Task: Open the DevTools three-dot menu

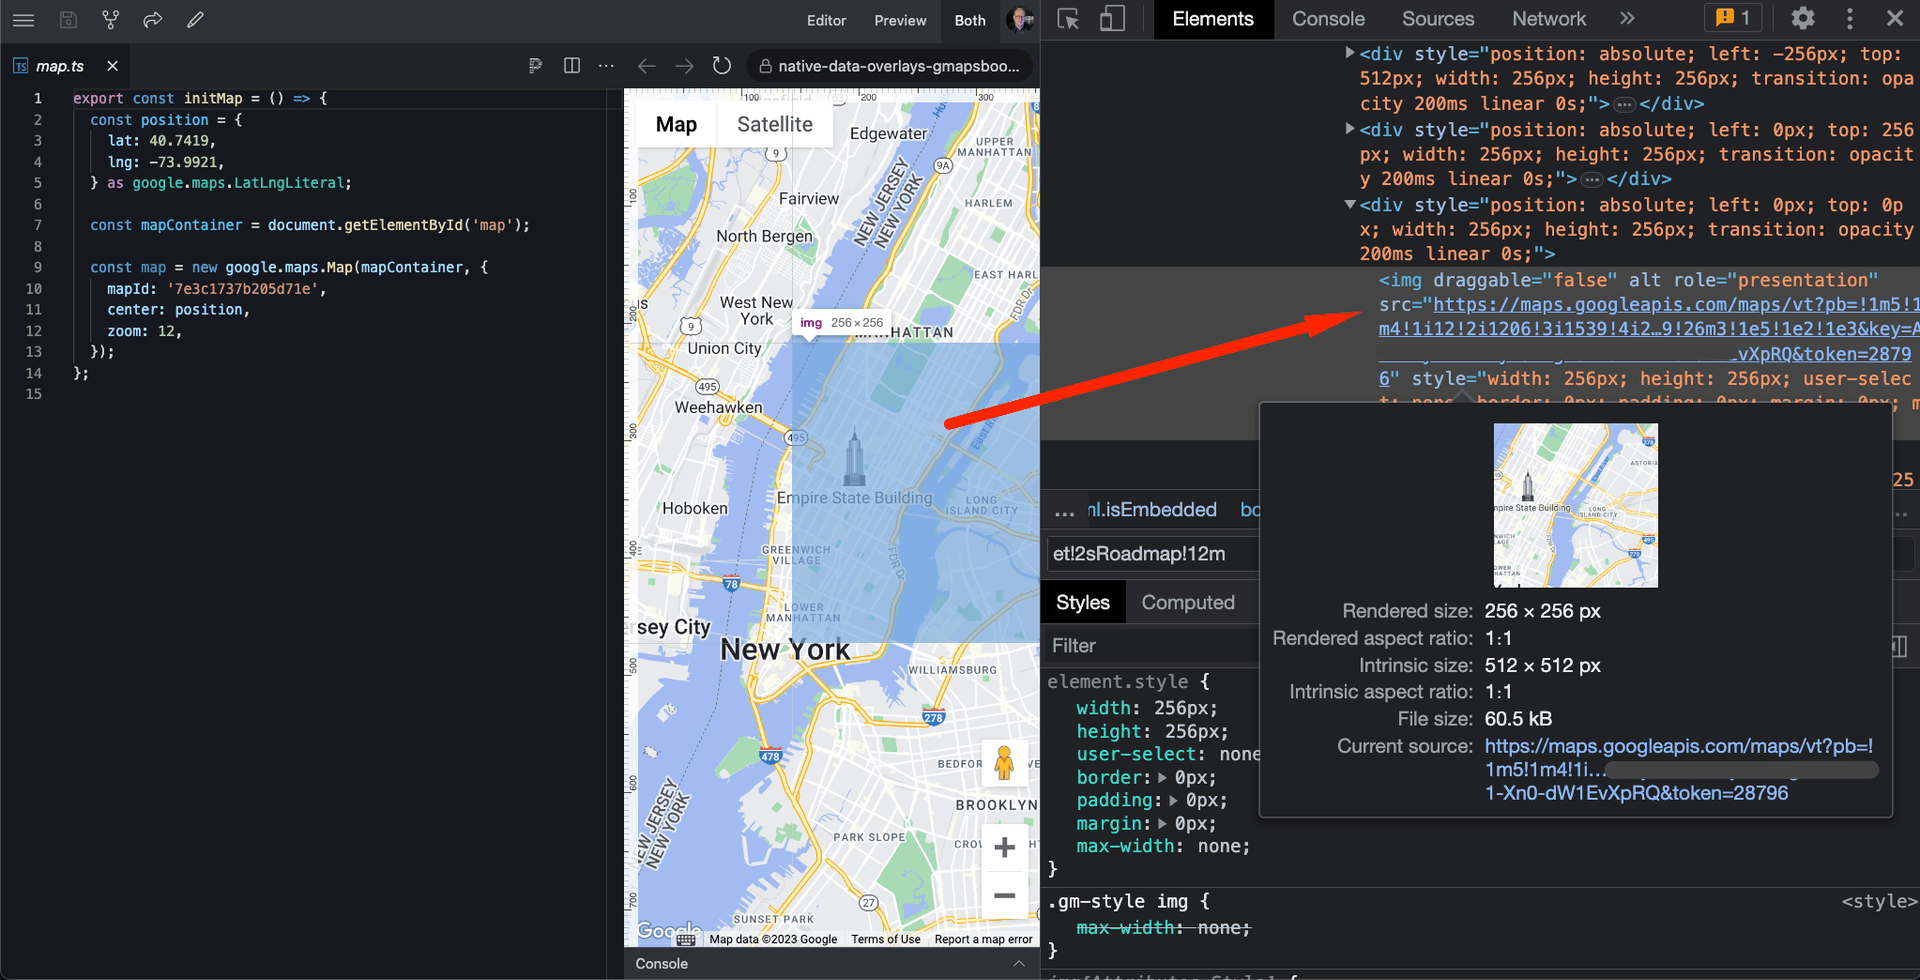Action: [x=1849, y=19]
